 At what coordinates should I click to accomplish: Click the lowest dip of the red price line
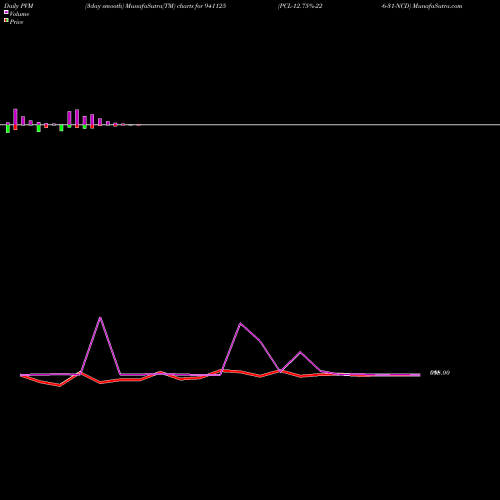pos(60,386)
